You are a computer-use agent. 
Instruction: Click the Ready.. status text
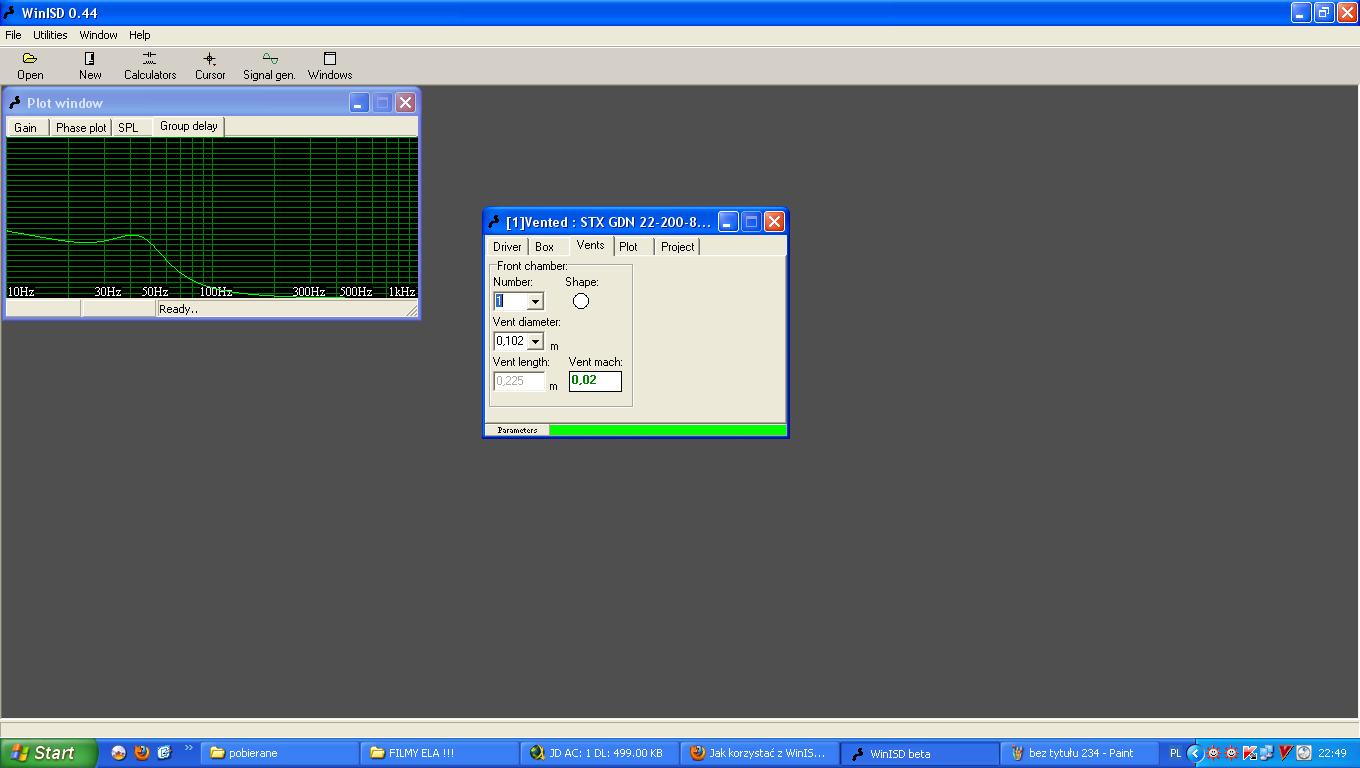[x=178, y=310]
